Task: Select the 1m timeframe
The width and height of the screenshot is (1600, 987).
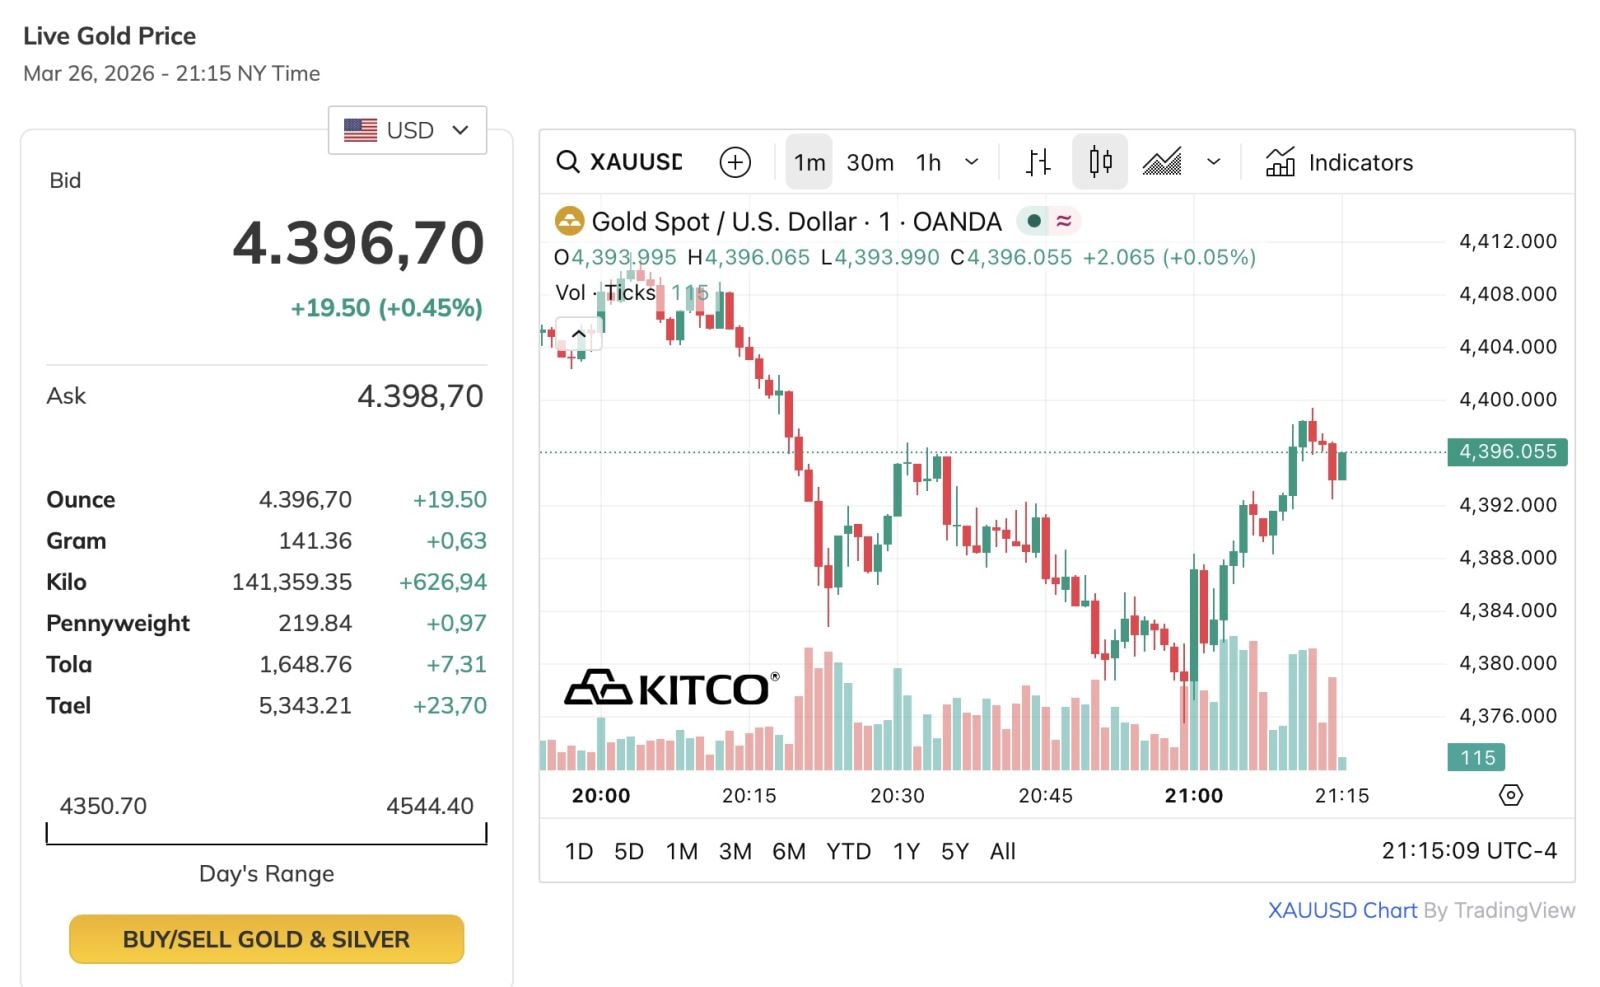Action: [x=809, y=162]
